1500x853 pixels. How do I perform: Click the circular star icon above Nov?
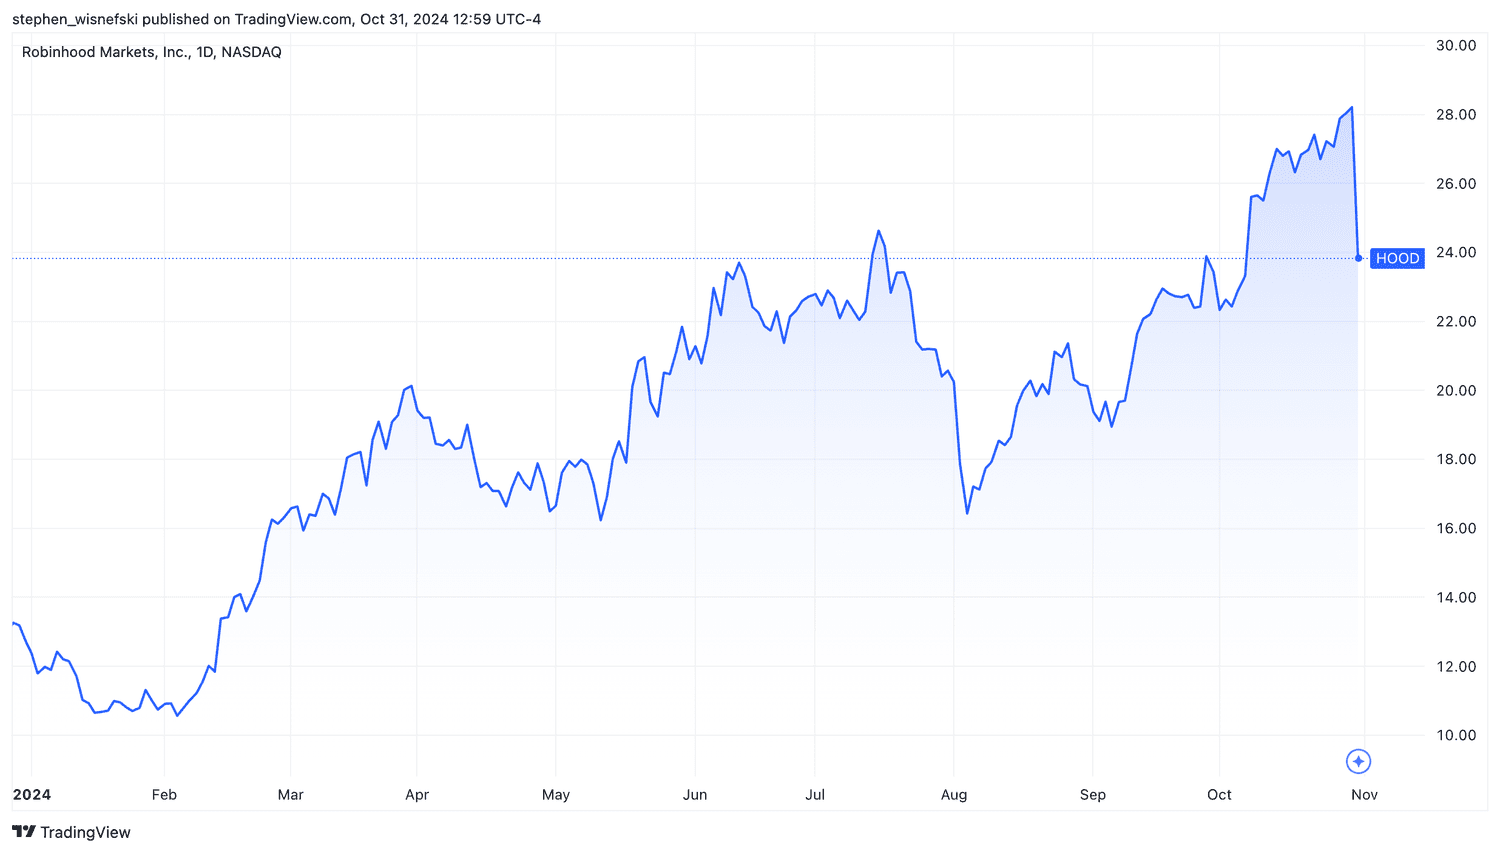(x=1358, y=762)
